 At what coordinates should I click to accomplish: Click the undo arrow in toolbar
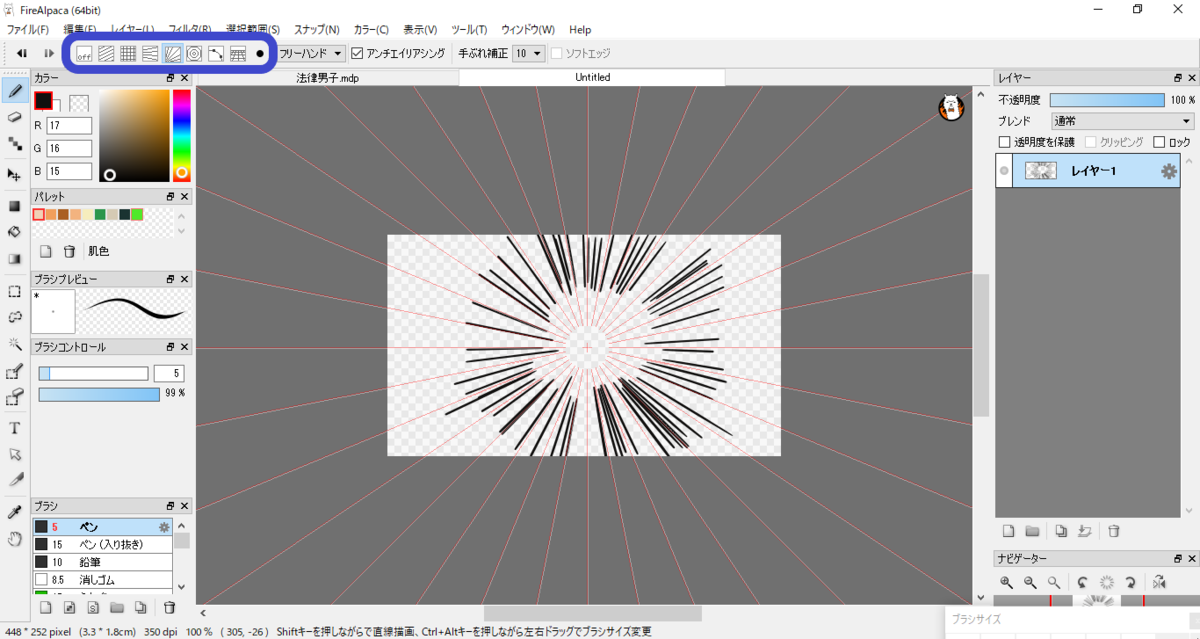click(x=22, y=53)
